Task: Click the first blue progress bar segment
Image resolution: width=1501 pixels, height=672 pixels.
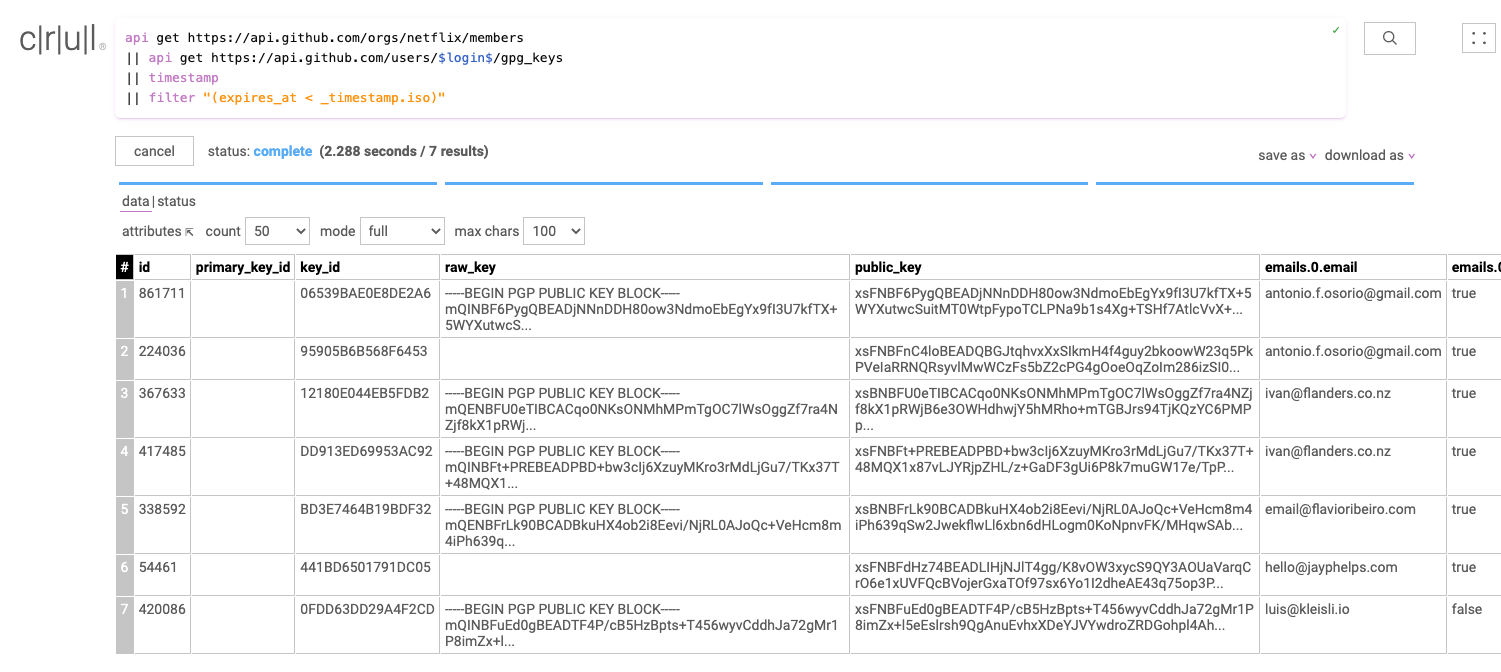Action: [277, 183]
